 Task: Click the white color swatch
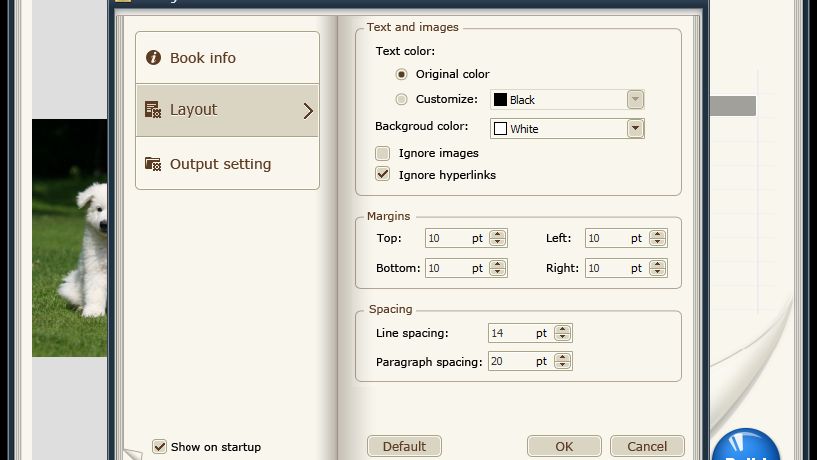pos(500,128)
